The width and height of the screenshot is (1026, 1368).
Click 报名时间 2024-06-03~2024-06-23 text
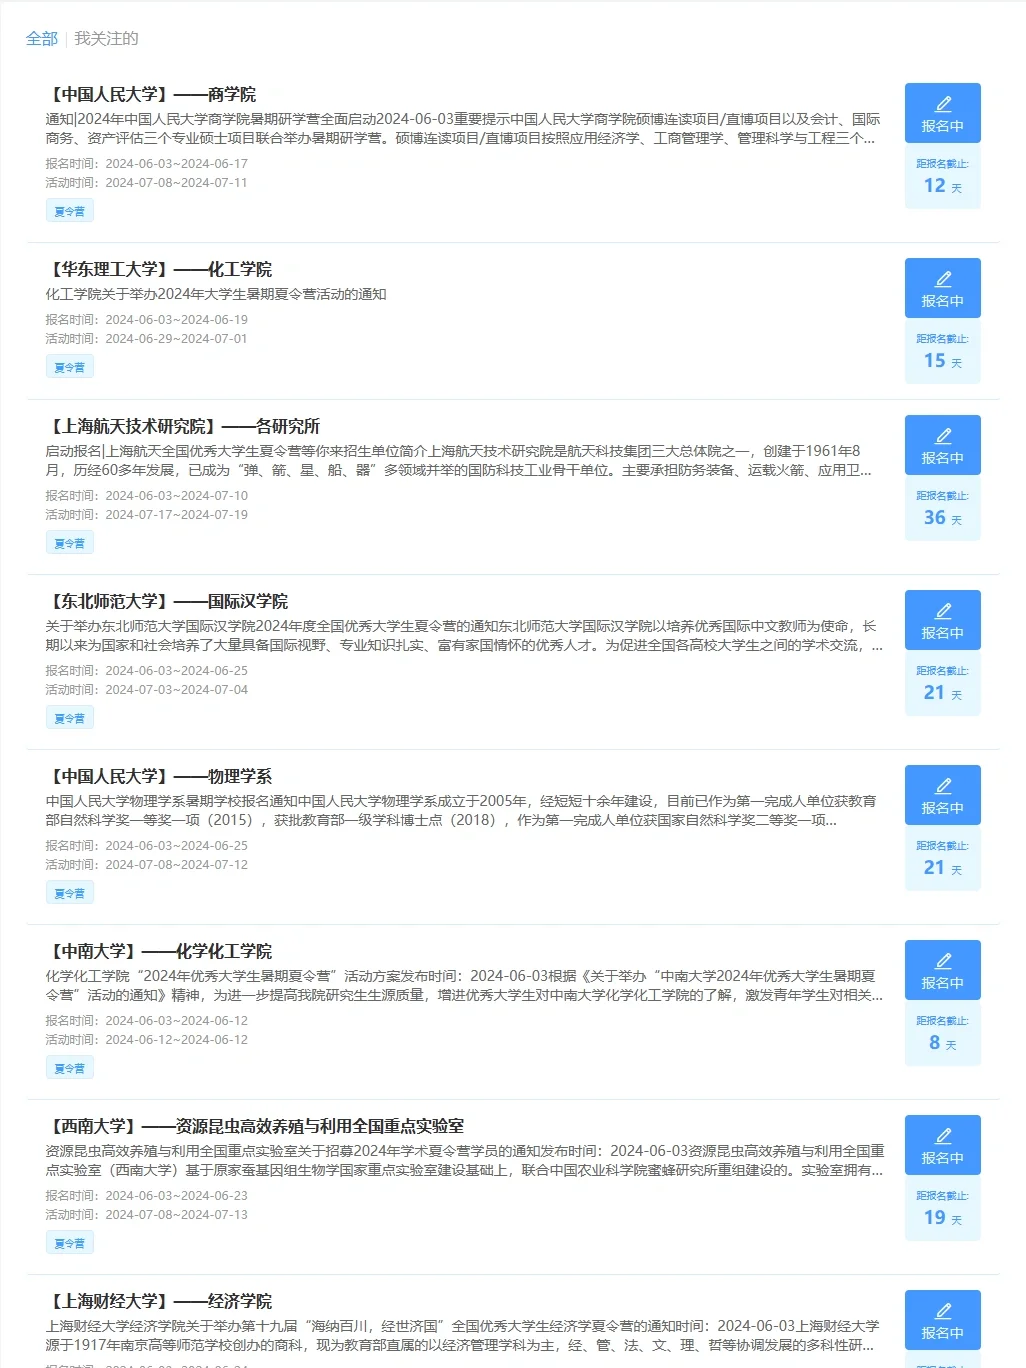146,1196
